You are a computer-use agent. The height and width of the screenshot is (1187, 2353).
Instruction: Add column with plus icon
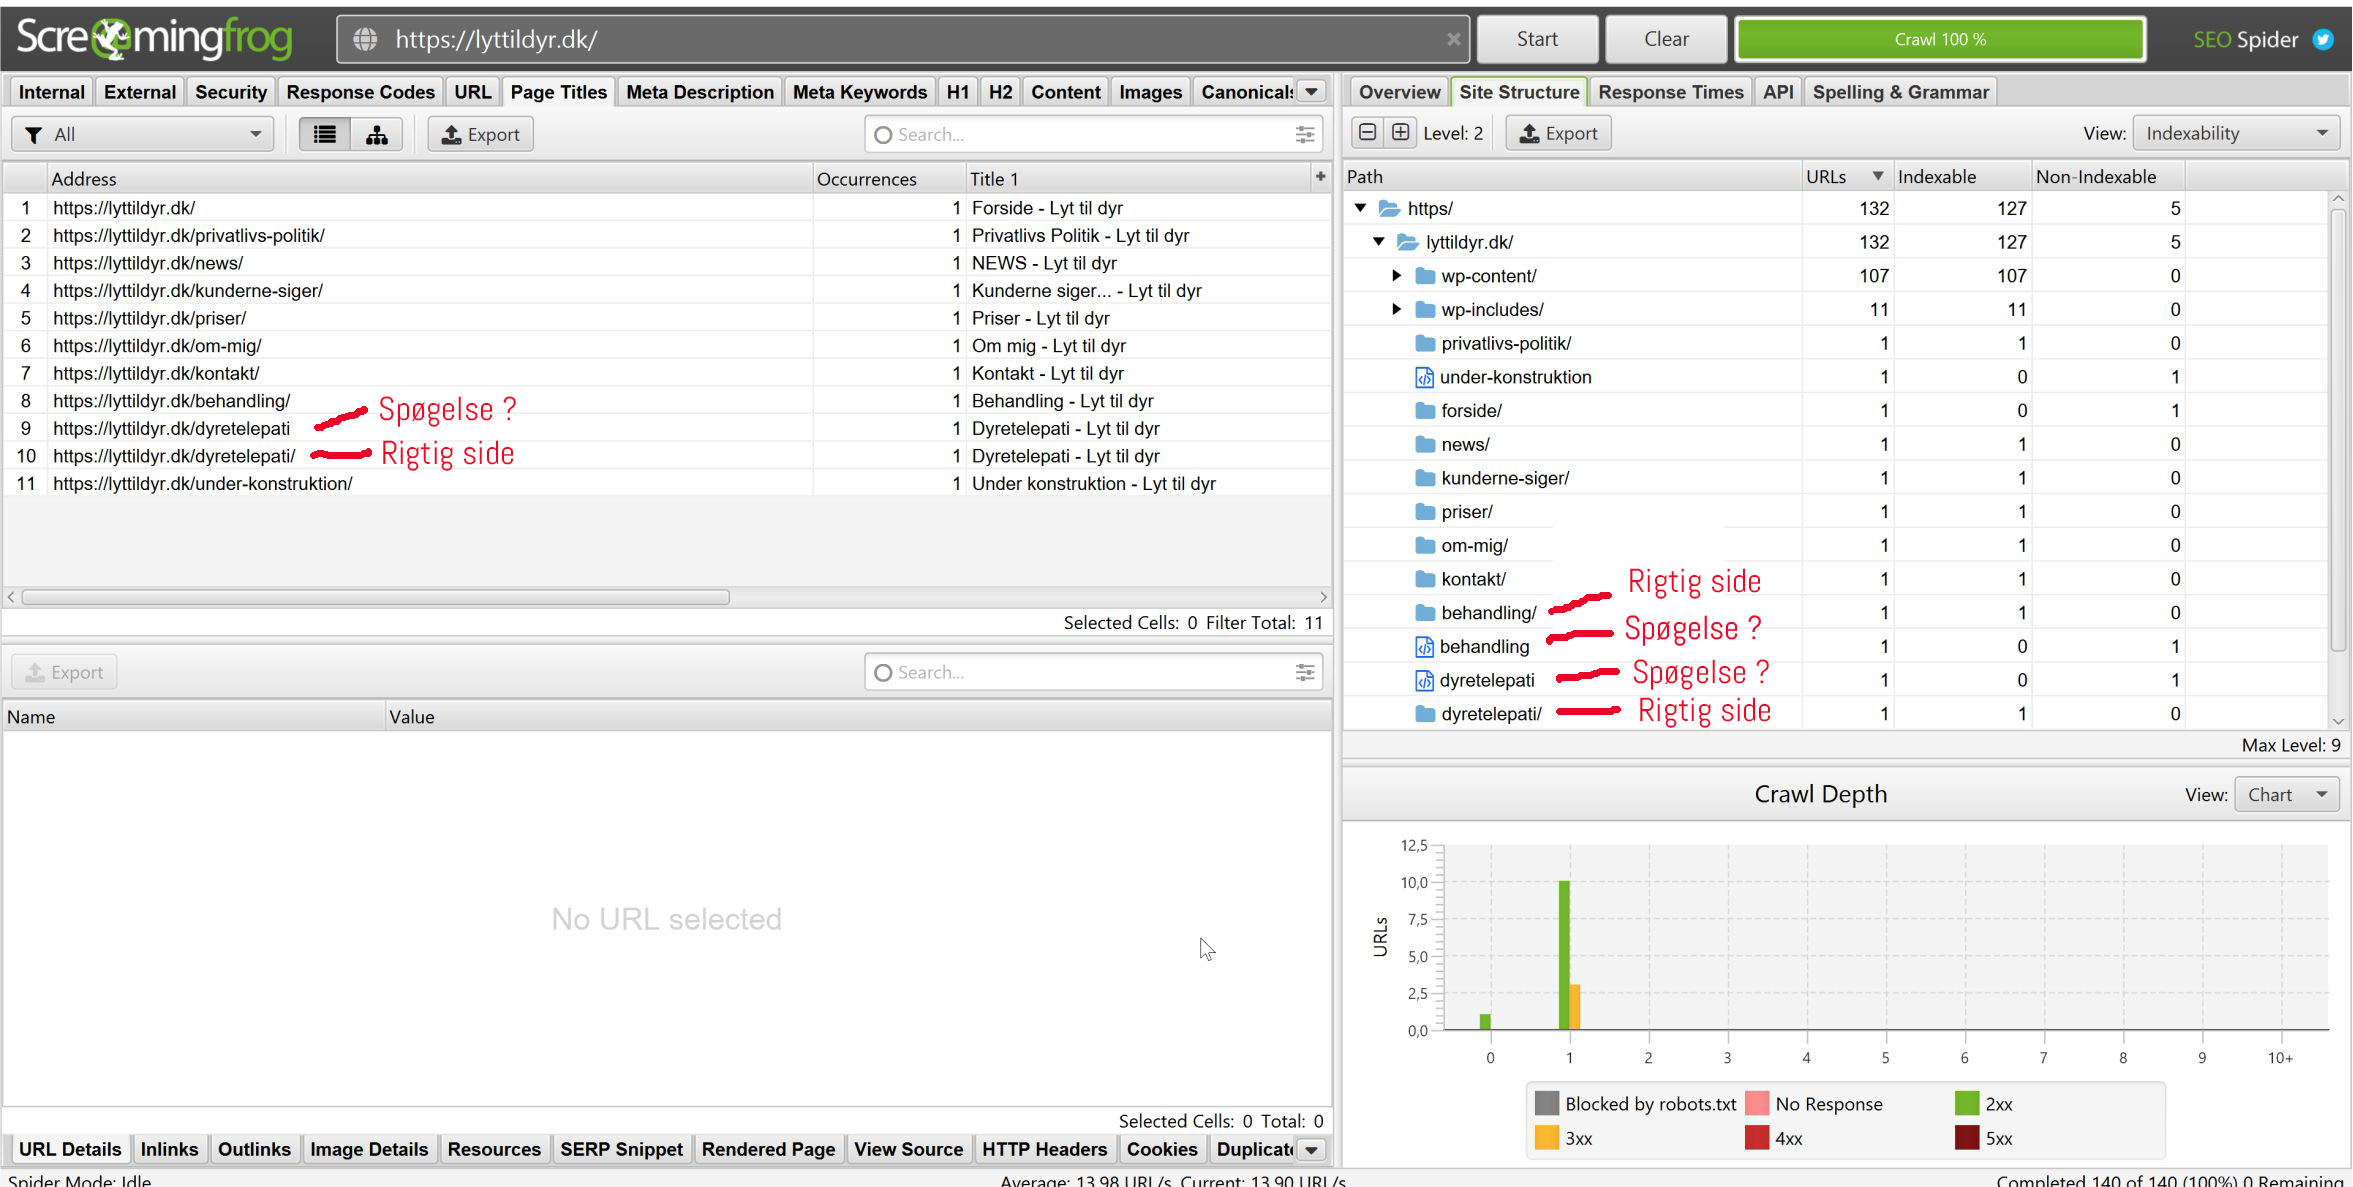click(x=1320, y=177)
